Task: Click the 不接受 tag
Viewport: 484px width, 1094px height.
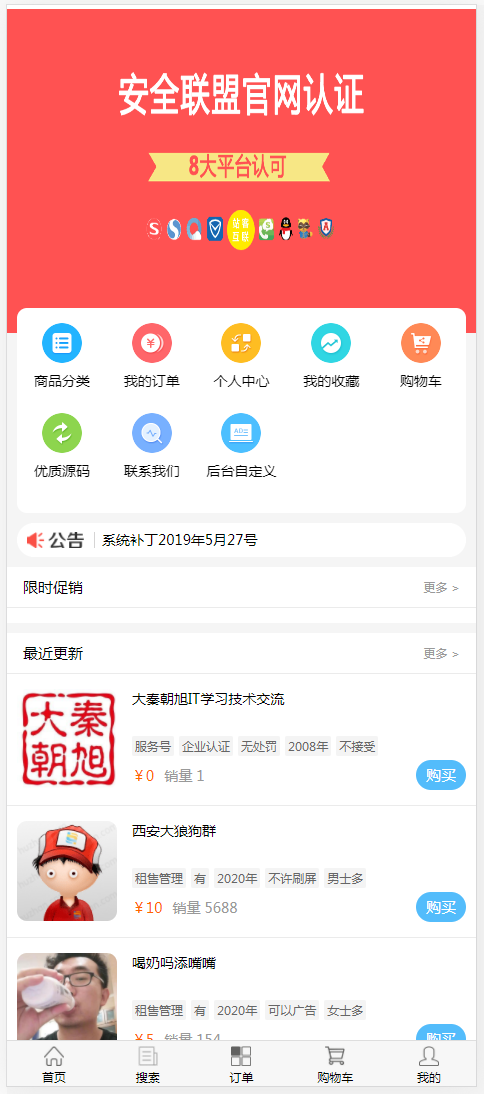Action: click(357, 747)
